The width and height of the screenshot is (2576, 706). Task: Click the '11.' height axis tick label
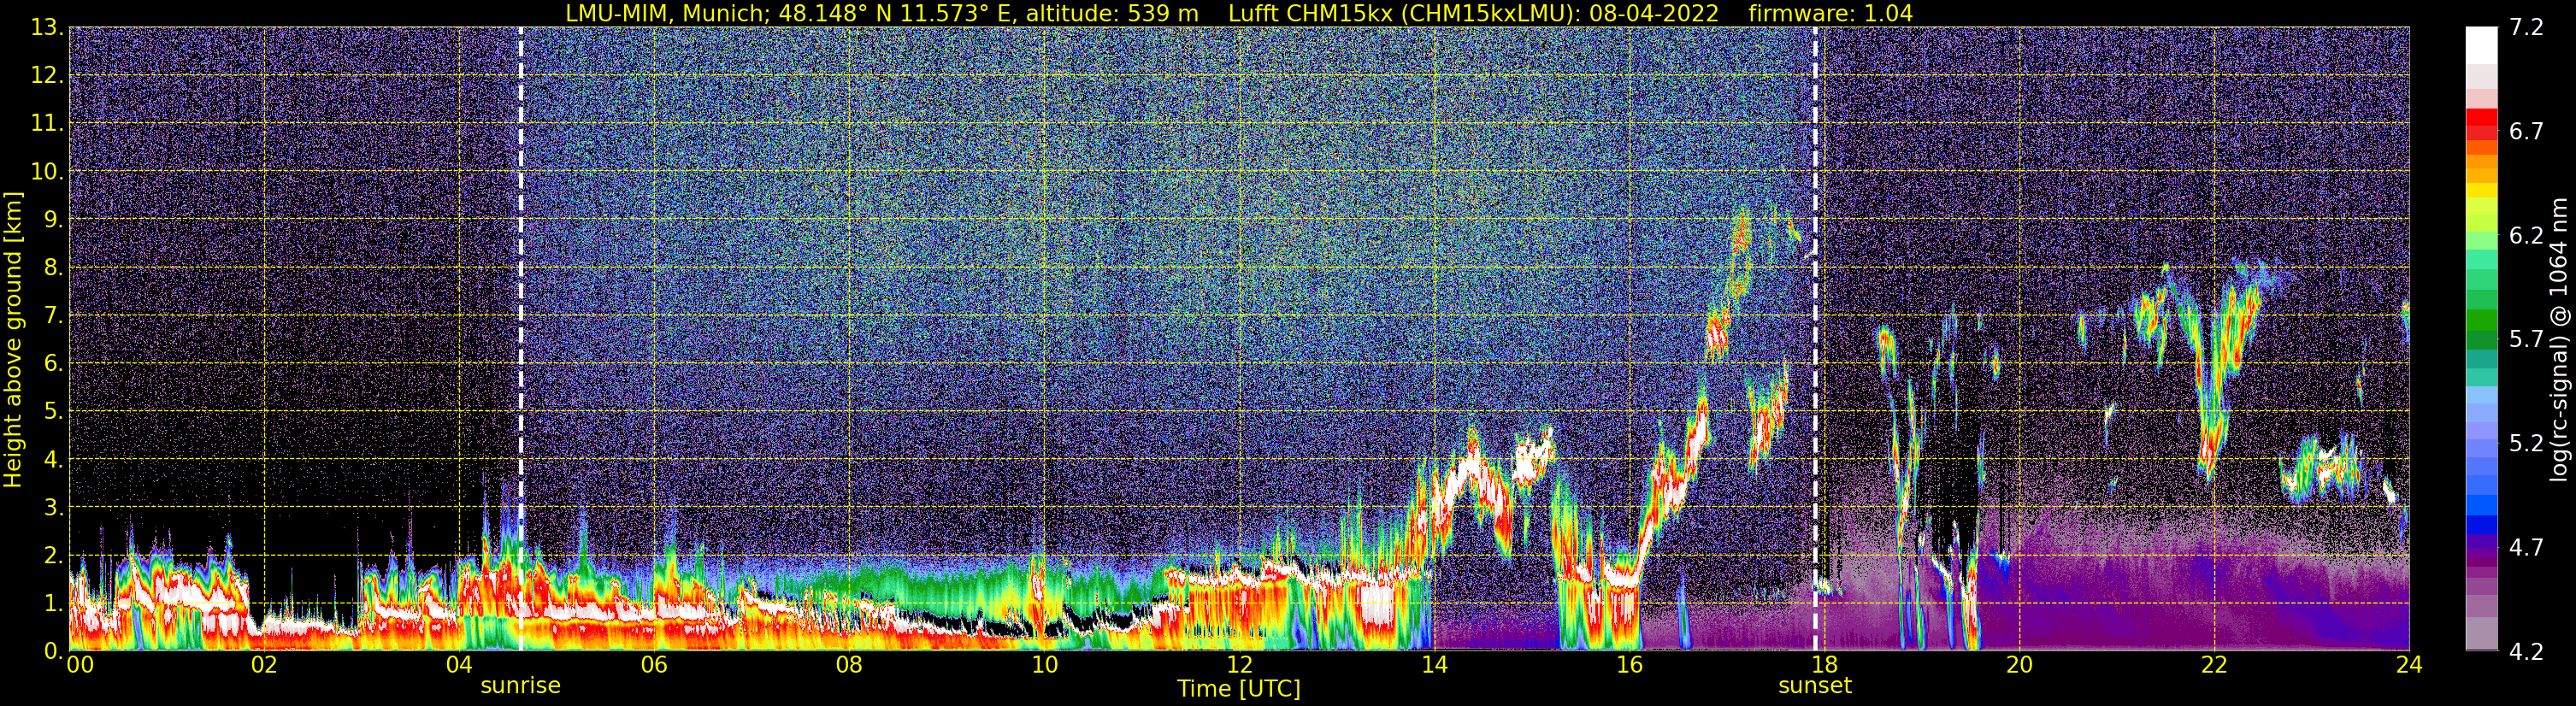(x=48, y=124)
